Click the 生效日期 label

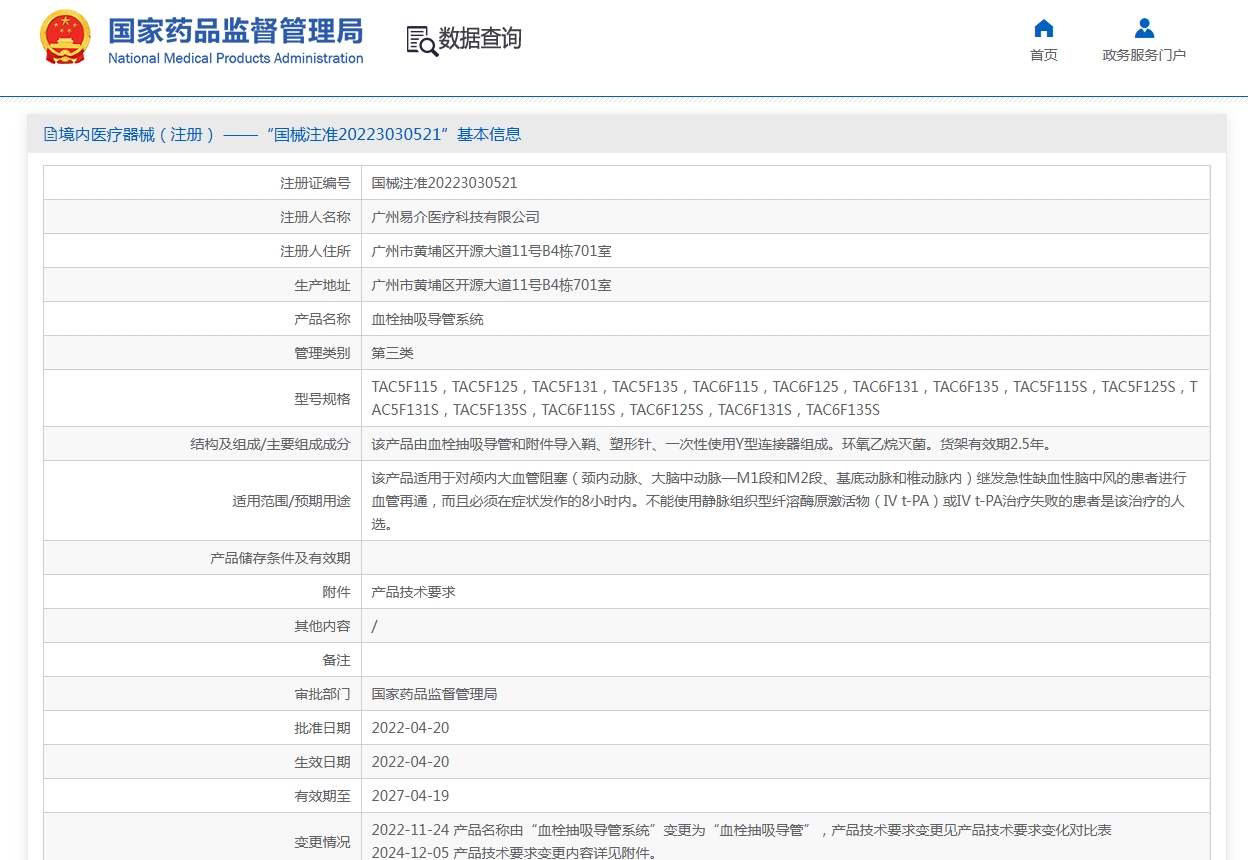[x=322, y=762]
